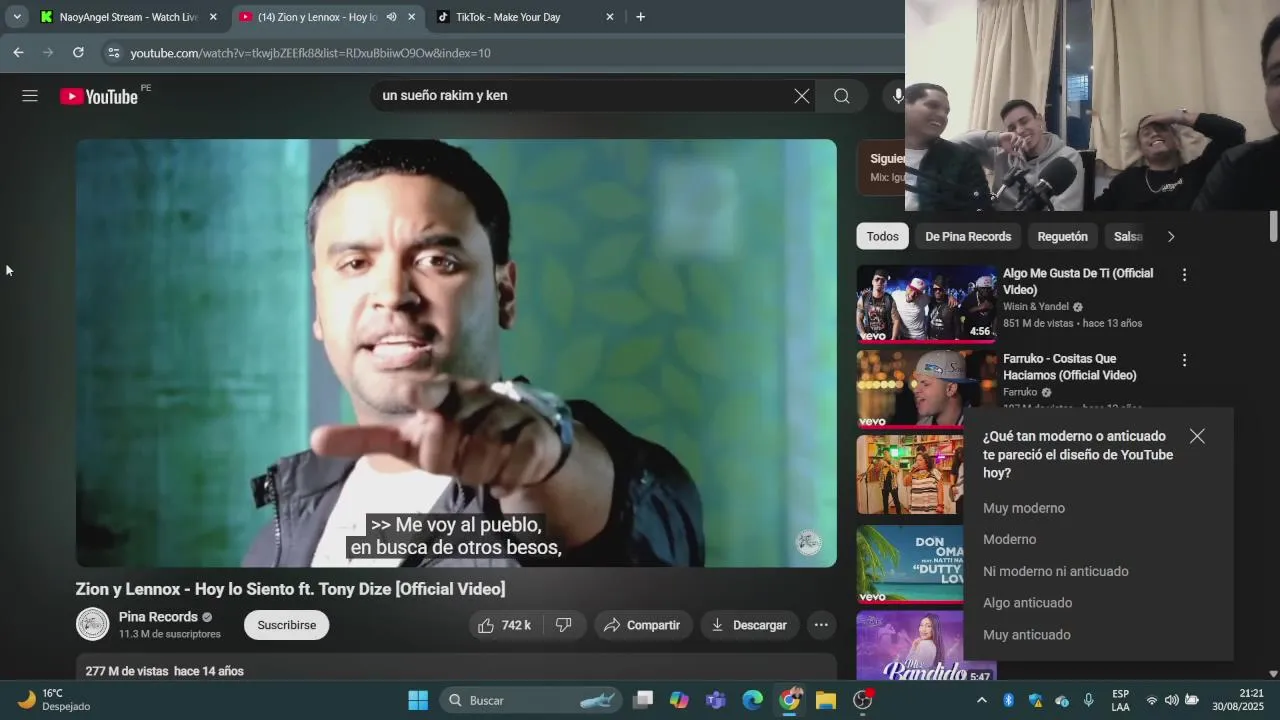Select survey option Muy moderno

(x=1024, y=508)
